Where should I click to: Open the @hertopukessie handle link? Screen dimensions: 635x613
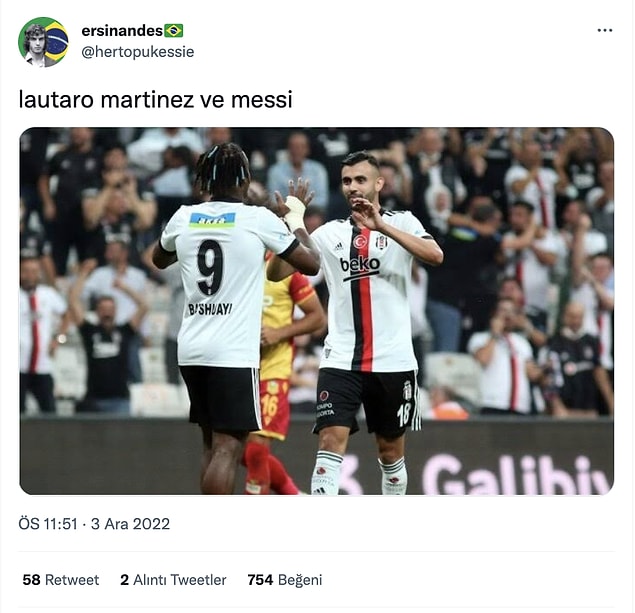click(x=138, y=52)
